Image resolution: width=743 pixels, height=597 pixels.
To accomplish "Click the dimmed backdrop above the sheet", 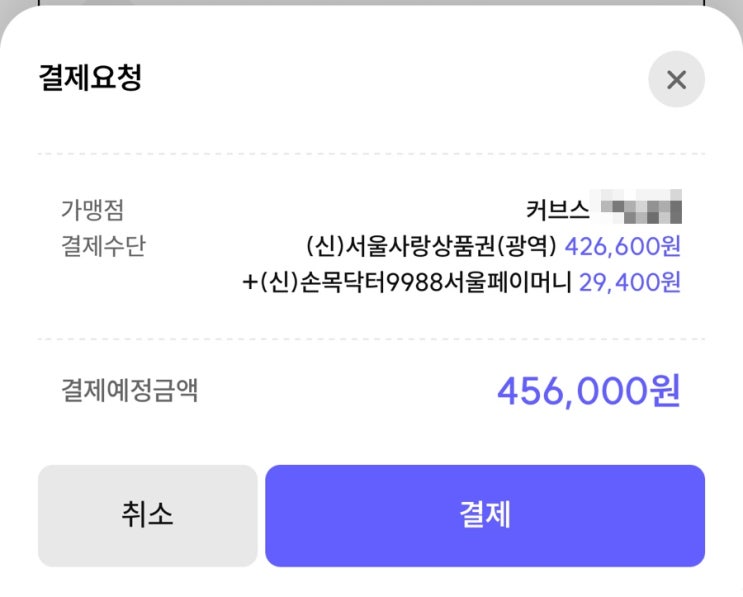I will click(x=15, y=6).
